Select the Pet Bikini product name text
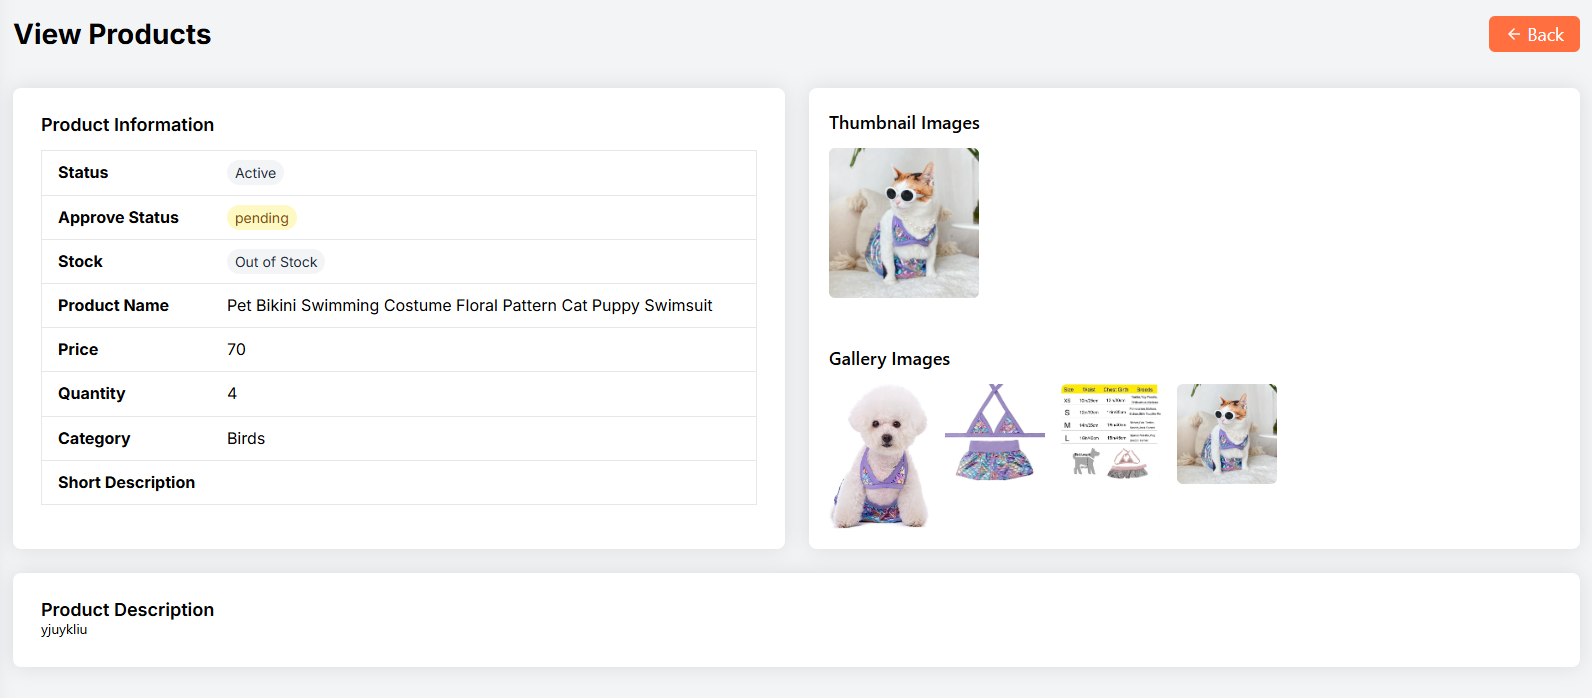Viewport: 1592px width, 698px height. pos(469,306)
